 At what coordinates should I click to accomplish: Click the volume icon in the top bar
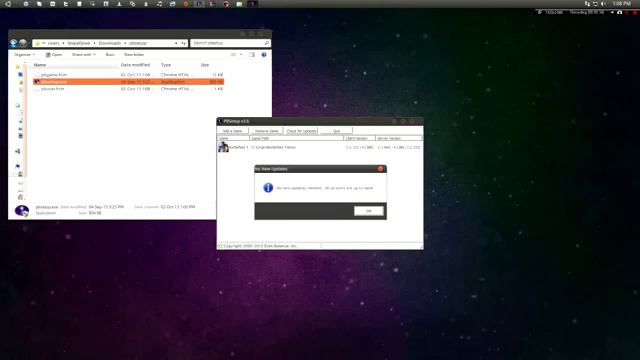[603, 4]
